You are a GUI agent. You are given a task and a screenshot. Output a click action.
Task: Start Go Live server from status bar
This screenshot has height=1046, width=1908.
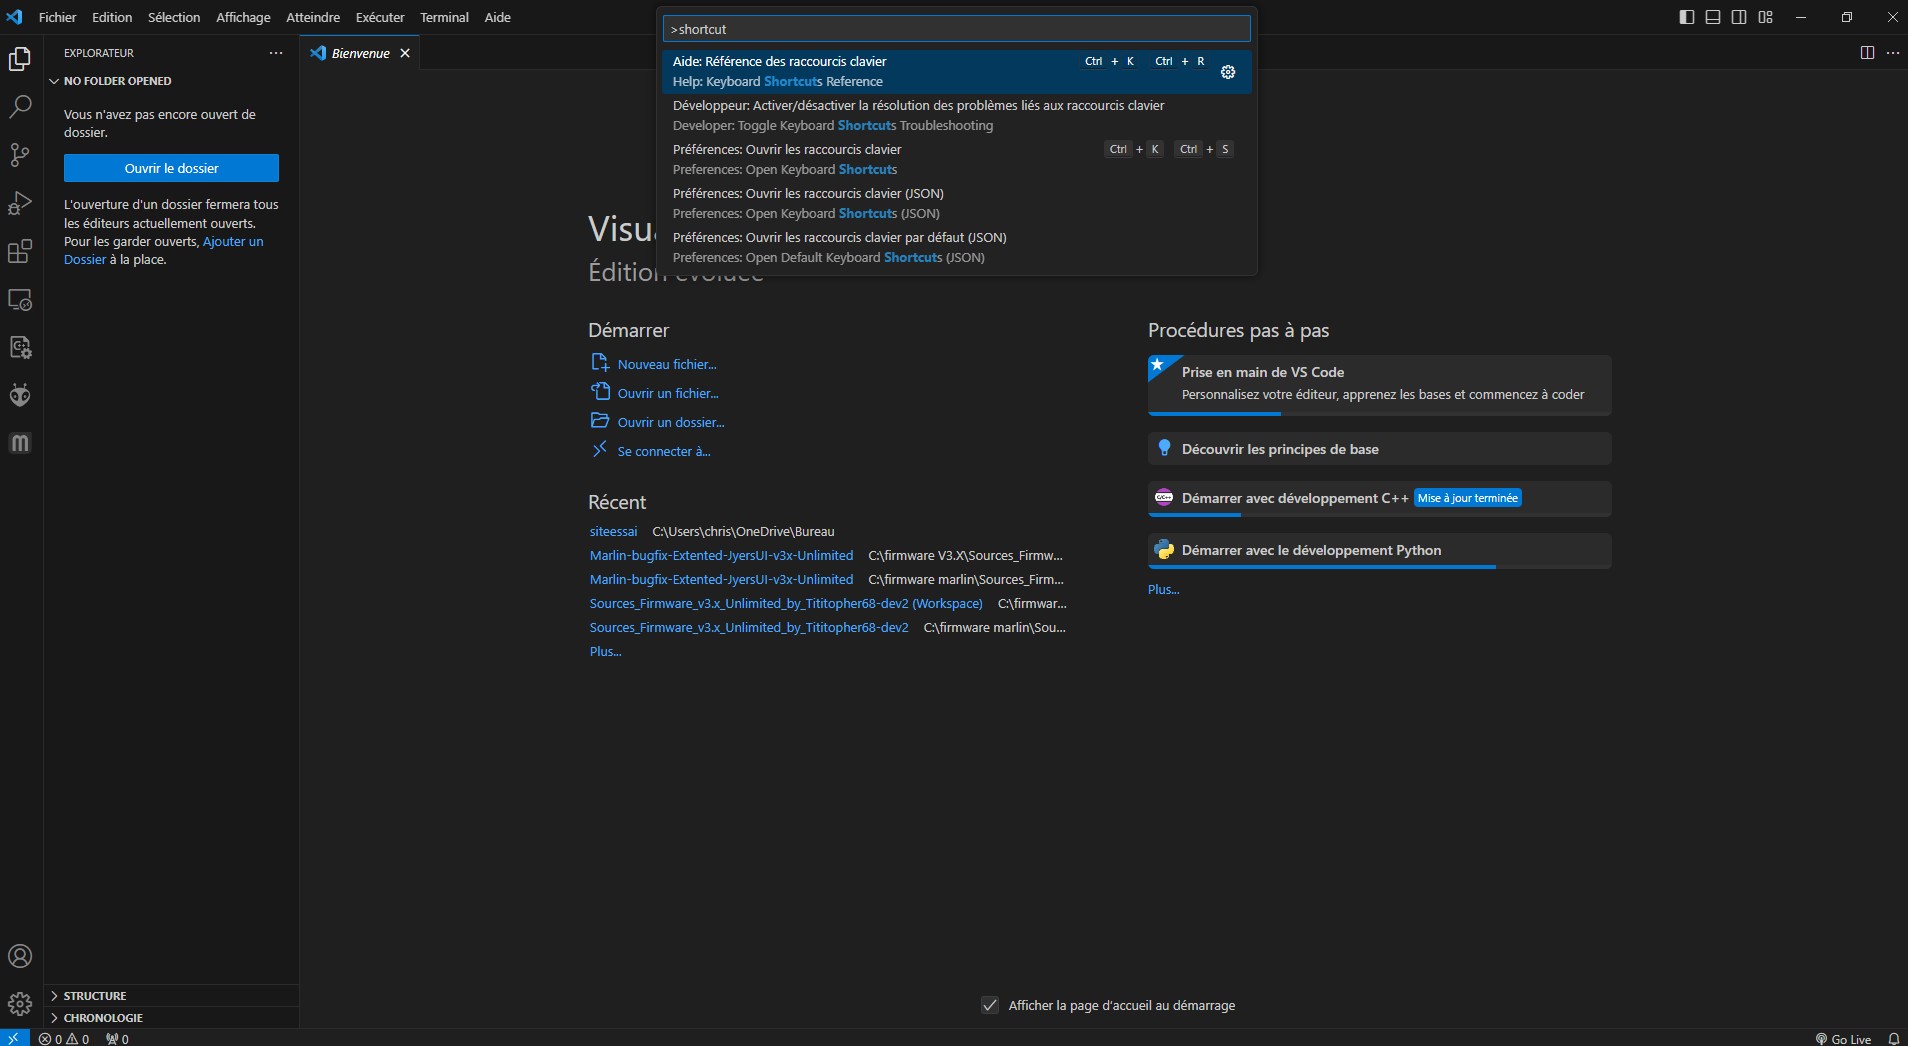point(1843,1038)
